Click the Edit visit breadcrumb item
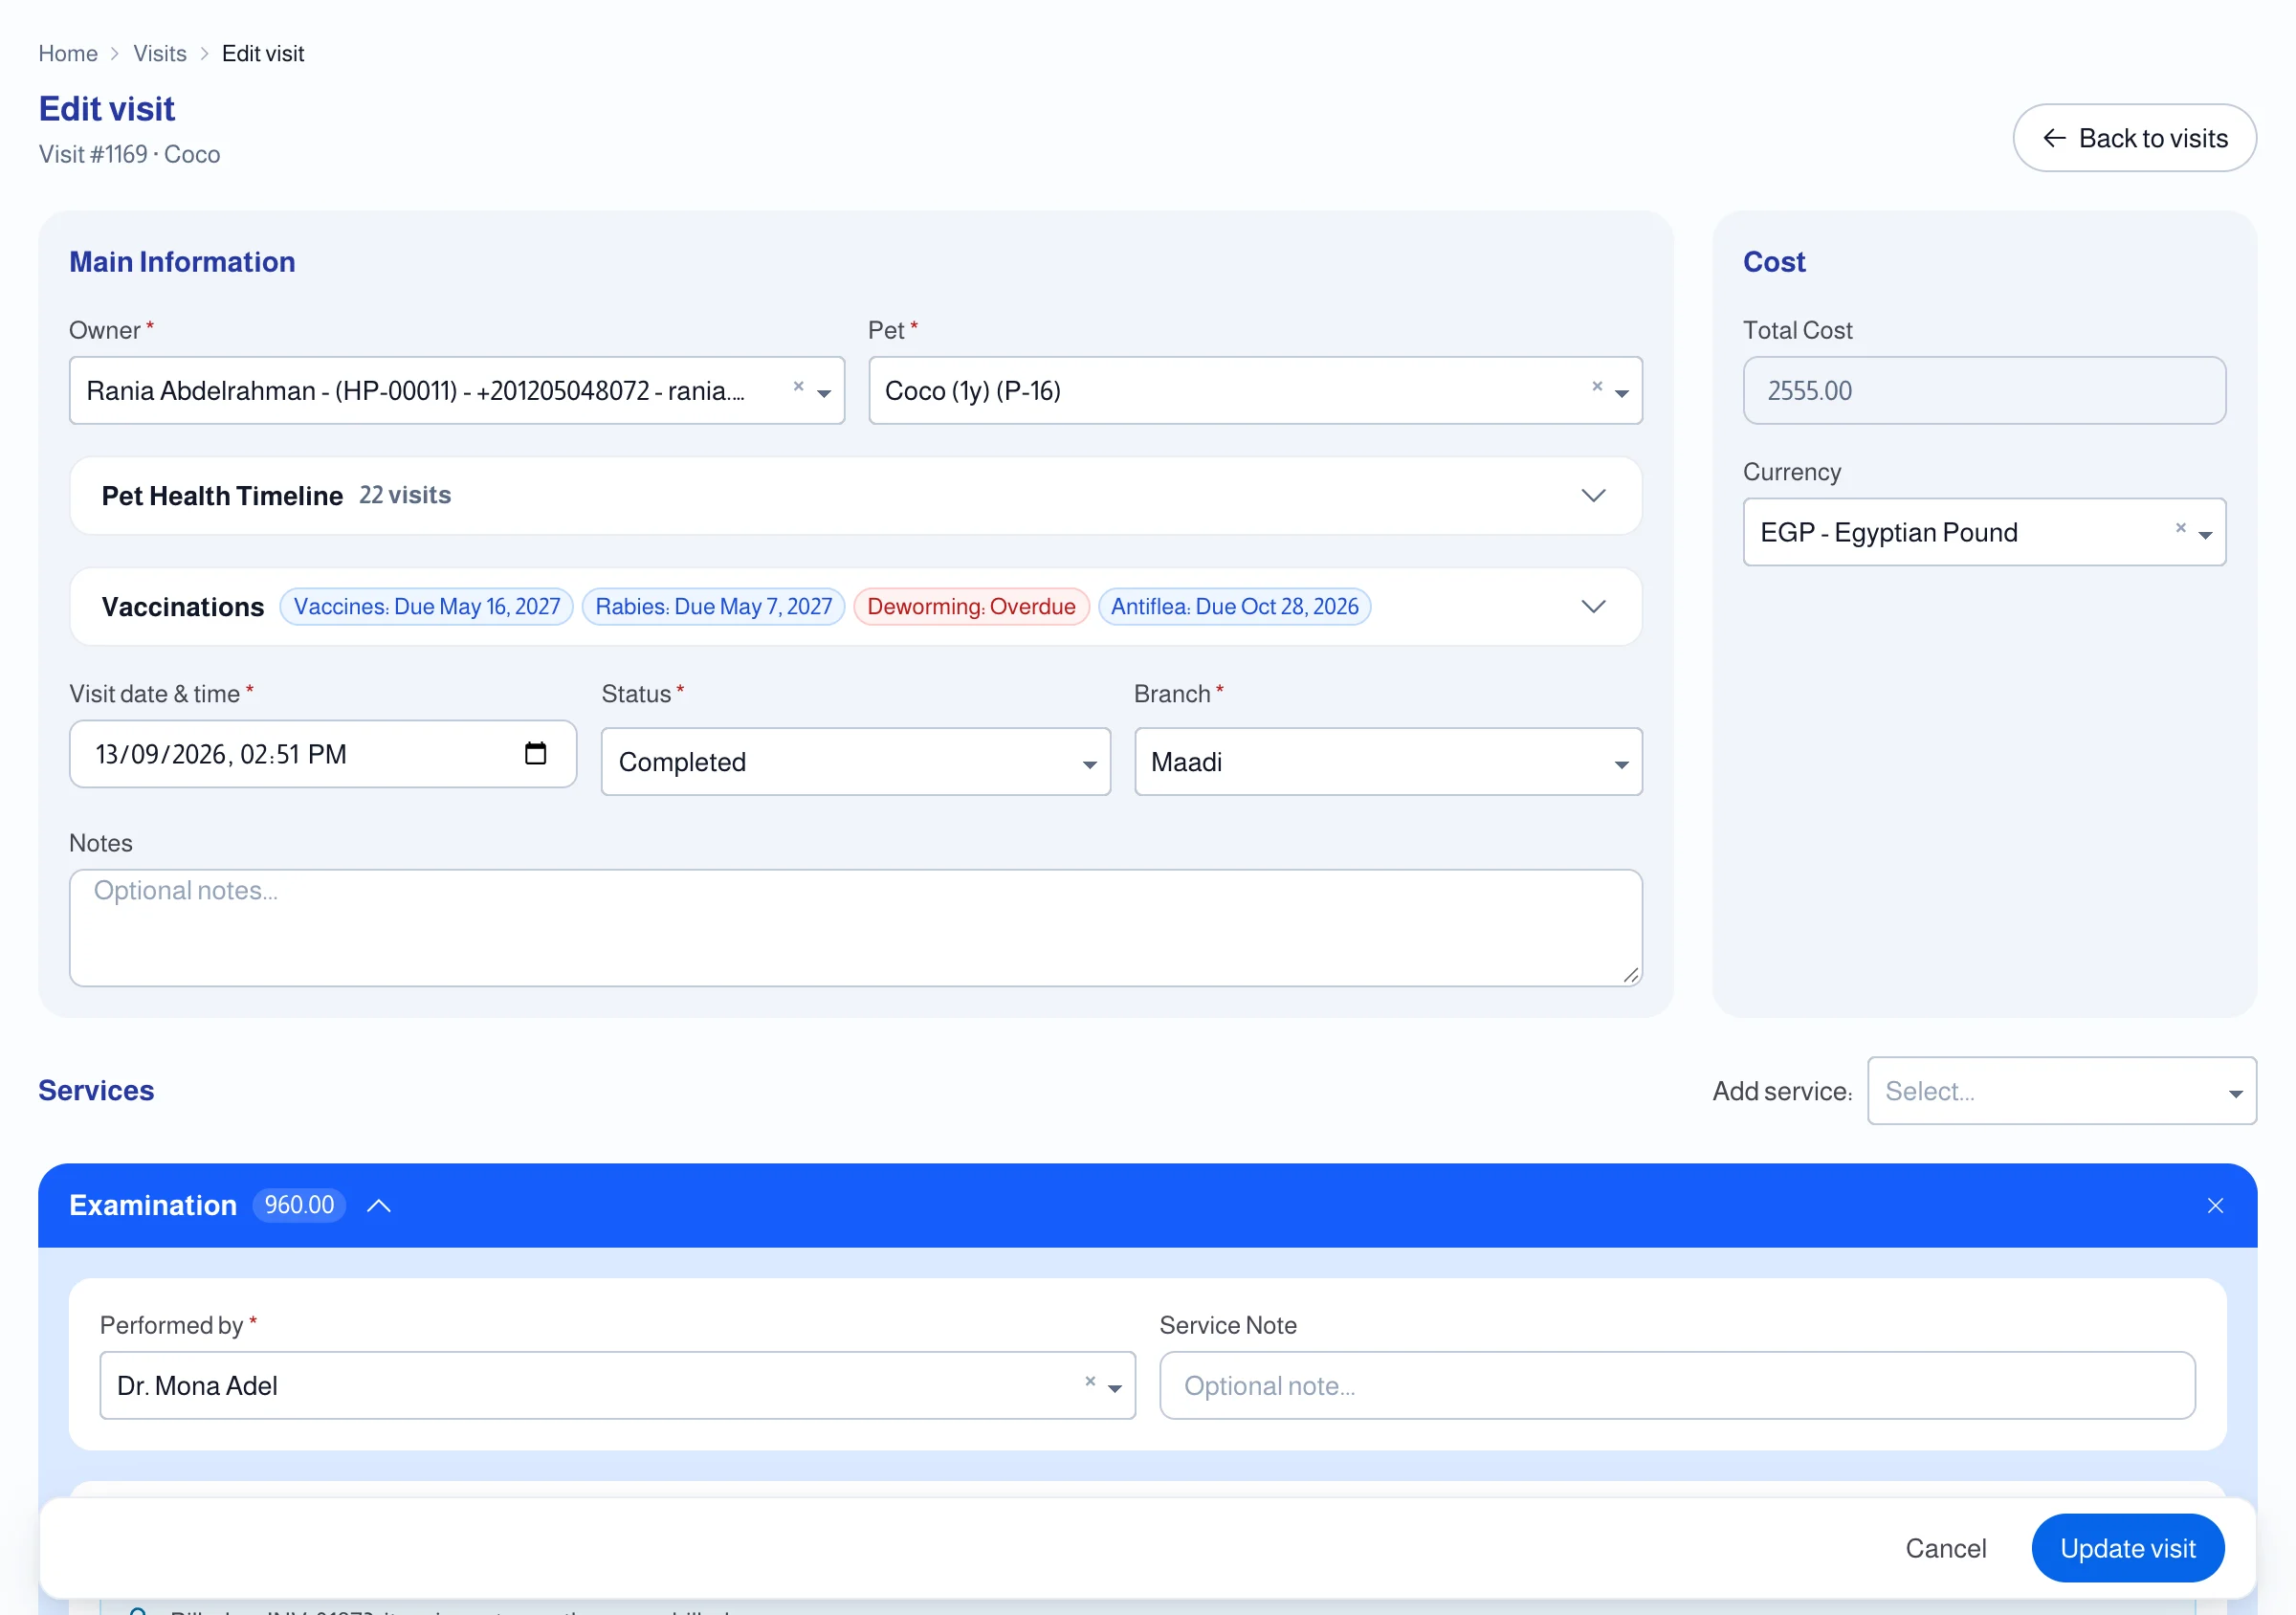The image size is (2296, 1615). [263, 53]
